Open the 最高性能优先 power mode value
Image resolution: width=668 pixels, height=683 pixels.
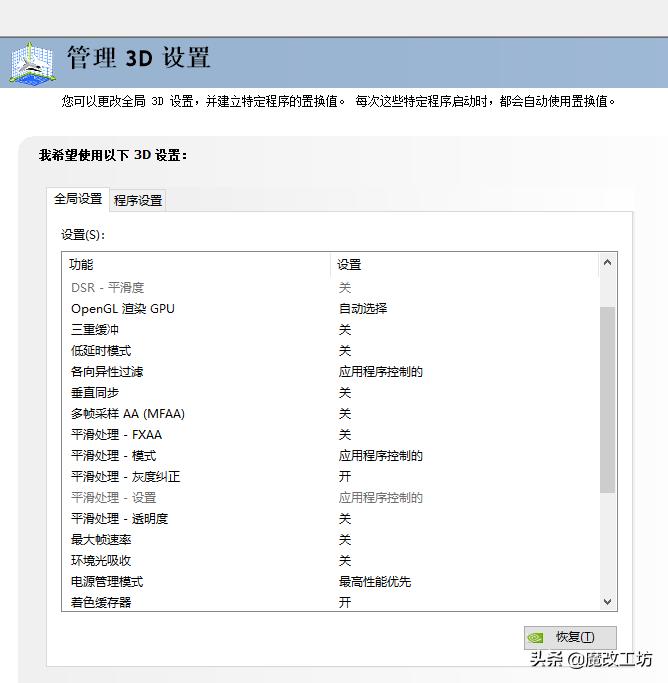374,582
